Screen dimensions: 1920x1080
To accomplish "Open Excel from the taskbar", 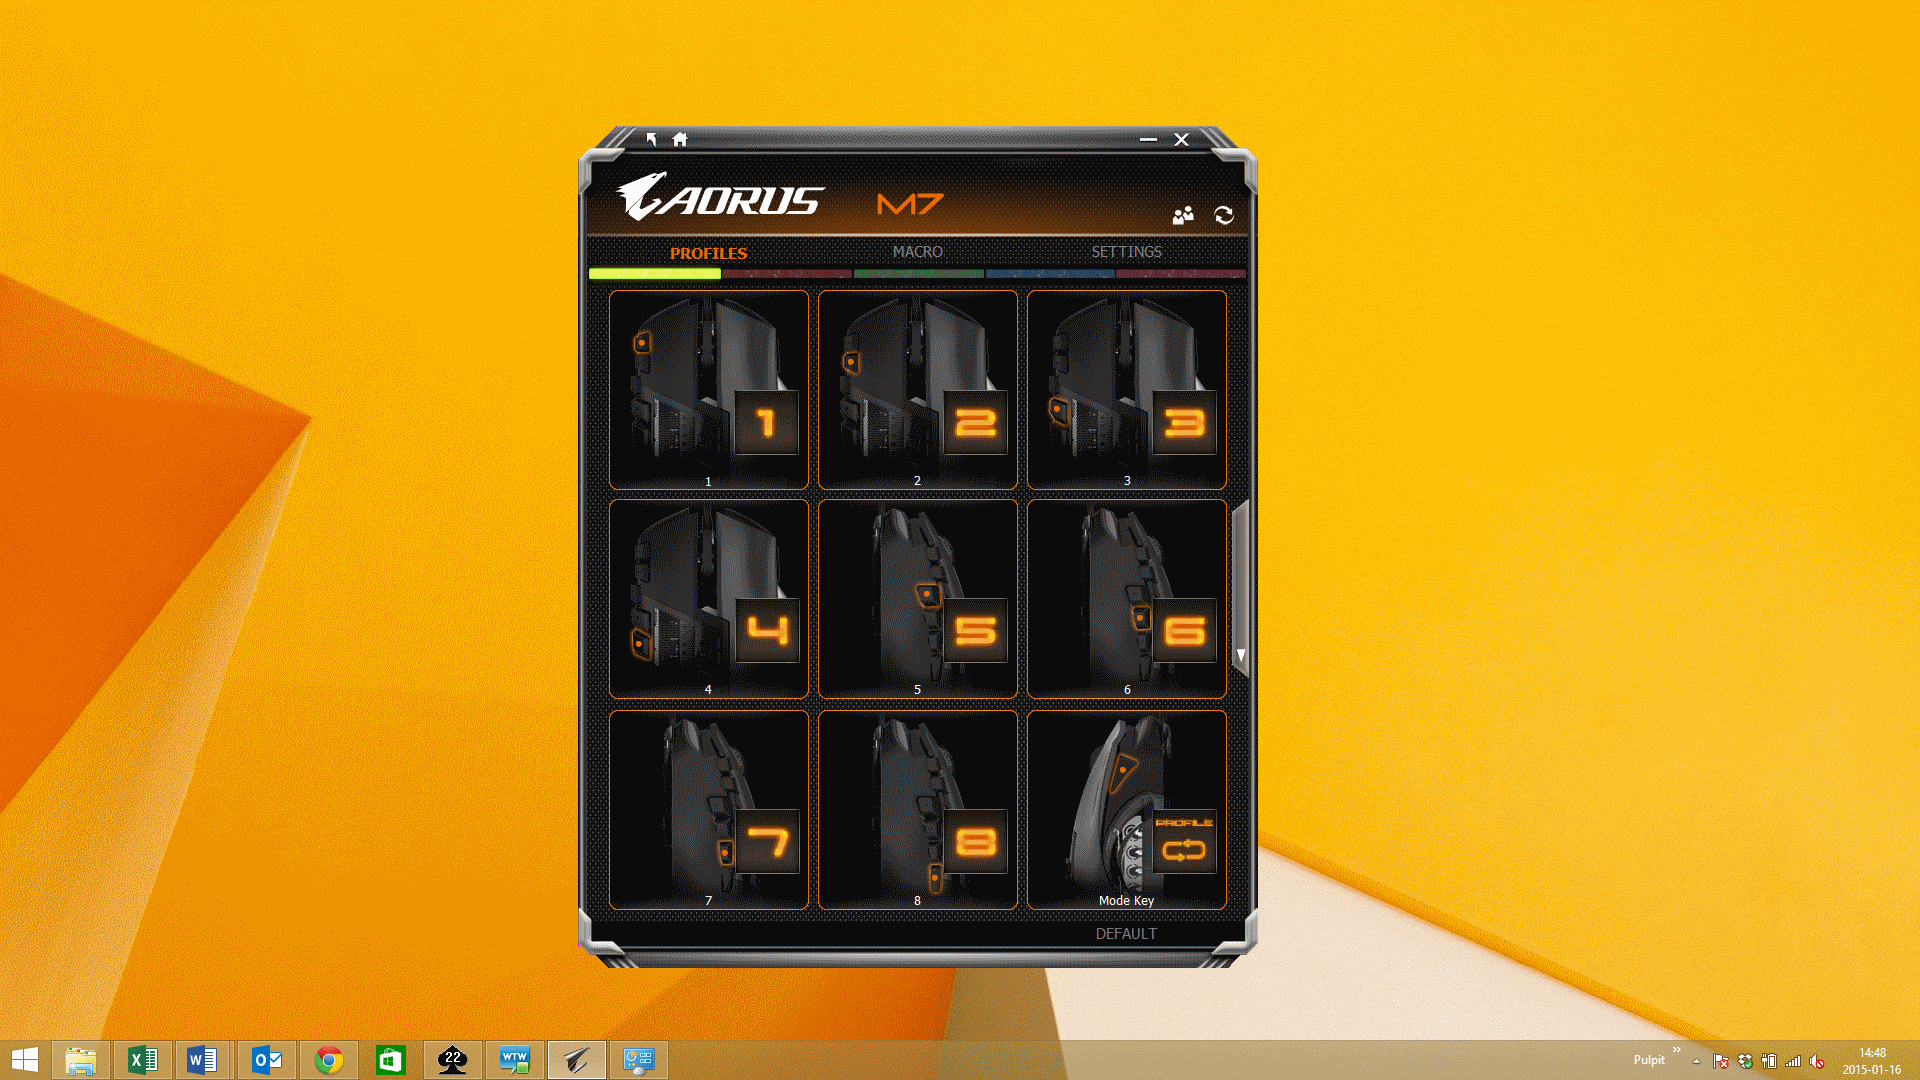I will click(x=143, y=1059).
